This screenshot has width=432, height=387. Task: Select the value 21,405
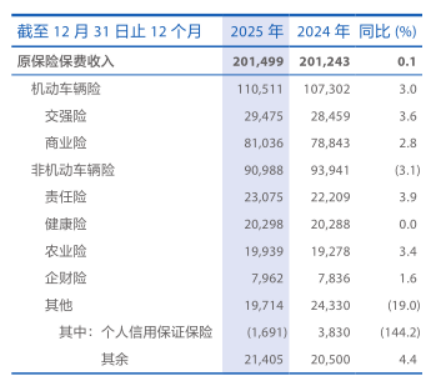click(x=263, y=360)
